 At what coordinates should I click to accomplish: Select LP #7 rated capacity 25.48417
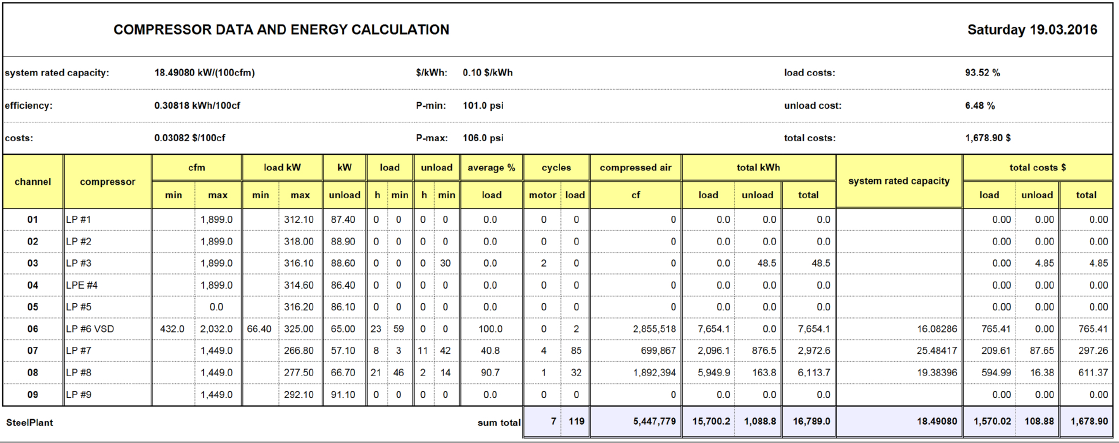[933, 351]
